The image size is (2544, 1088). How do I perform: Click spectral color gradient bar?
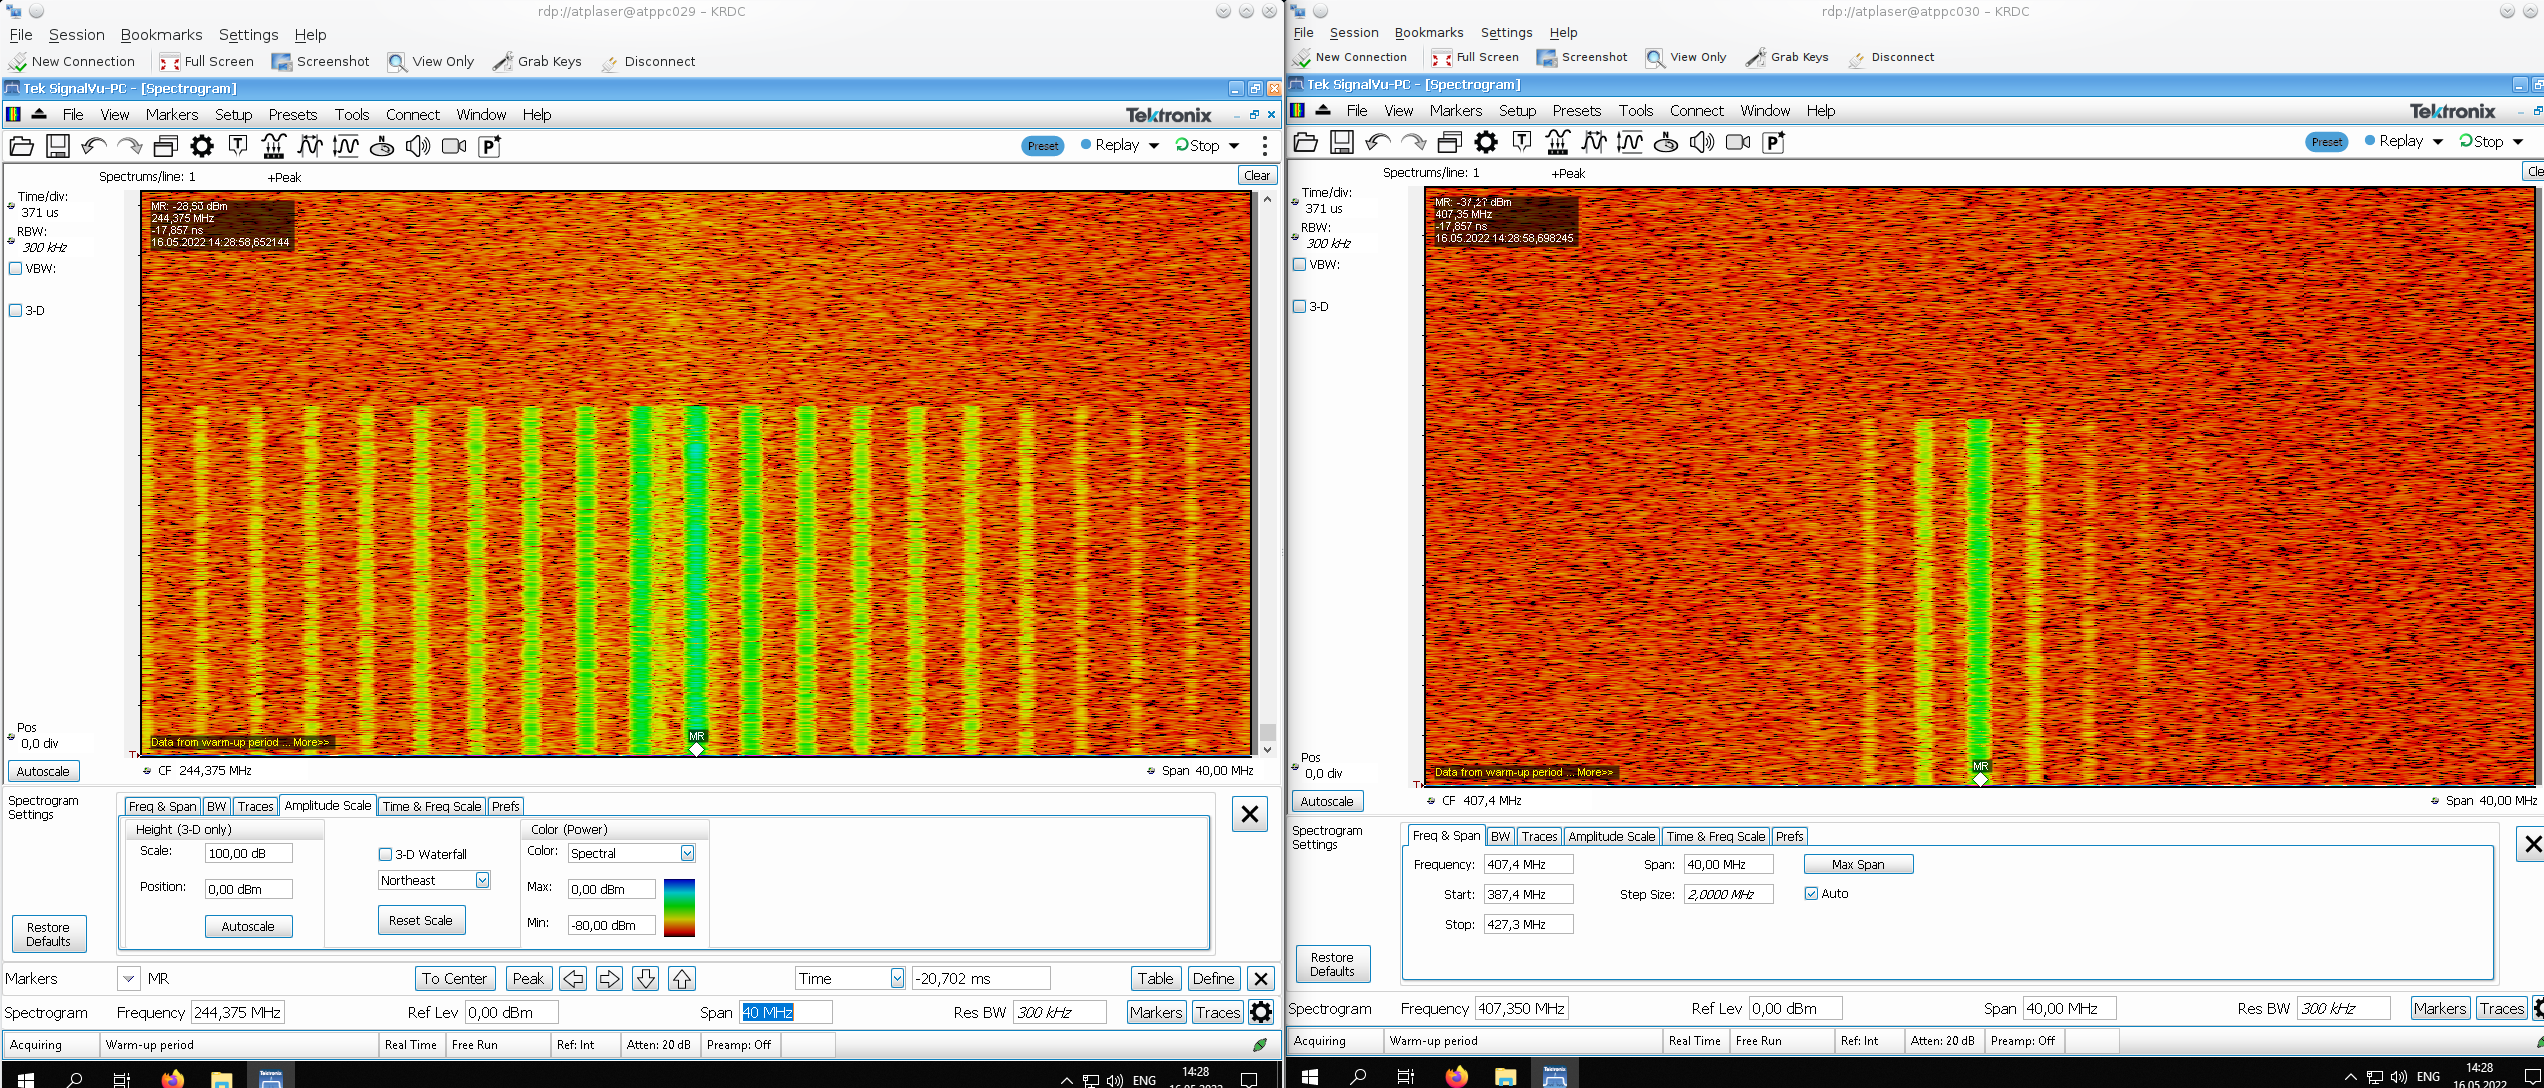tap(679, 907)
